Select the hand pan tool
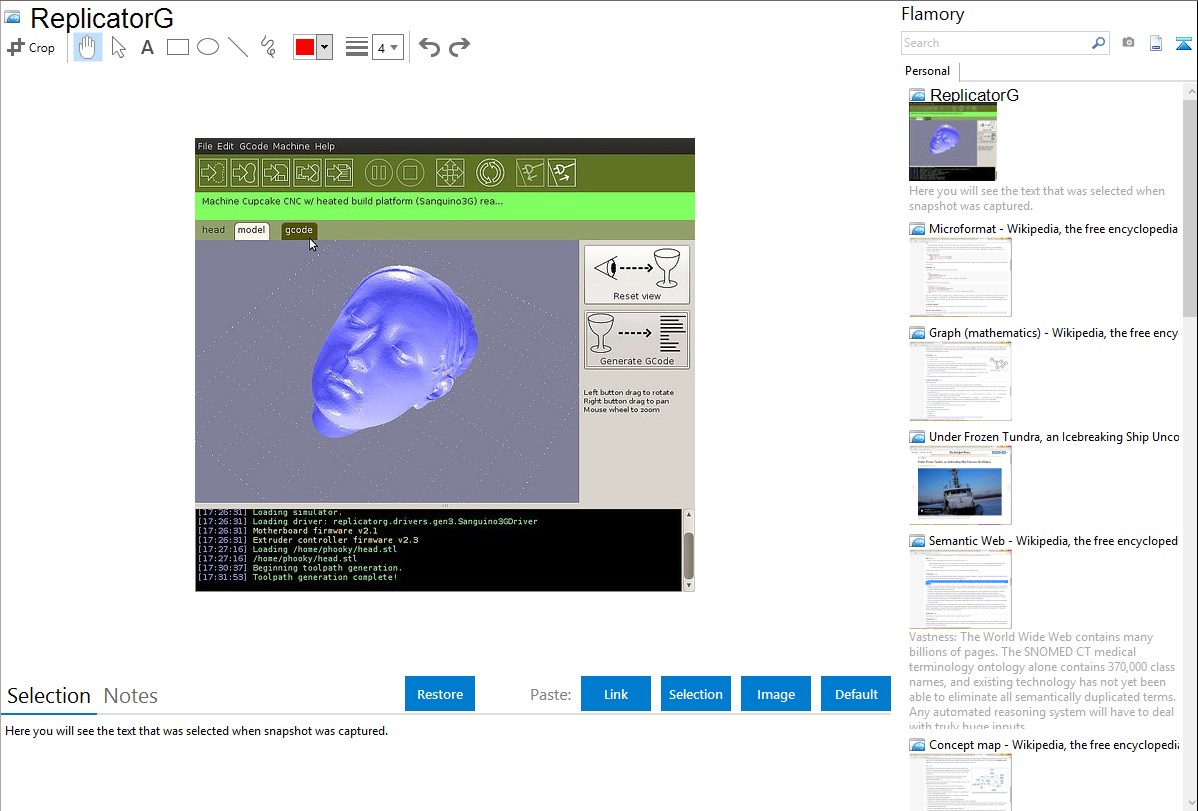 [x=87, y=47]
